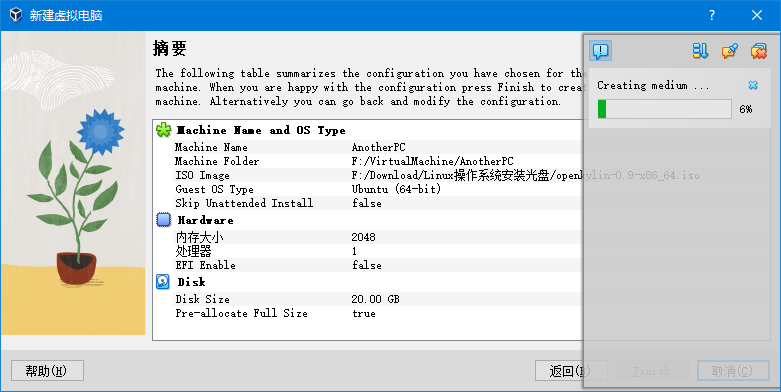Click the Creating medium progress bar

[664, 109]
